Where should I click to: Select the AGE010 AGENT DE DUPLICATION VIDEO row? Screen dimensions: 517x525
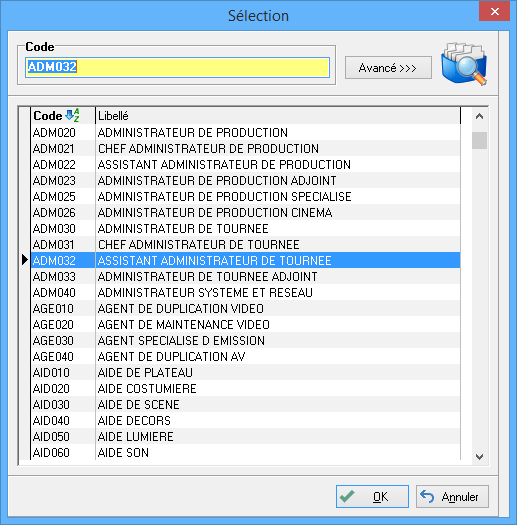tap(245, 308)
